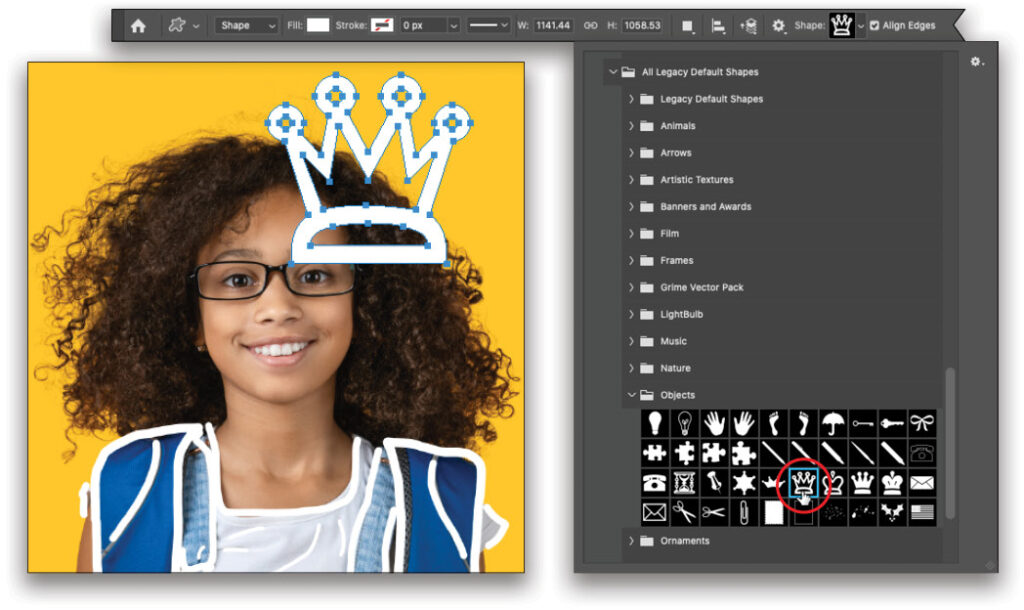Click the Home icon in the options bar
This screenshot has width=1024, height=610.
coord(138,26)
